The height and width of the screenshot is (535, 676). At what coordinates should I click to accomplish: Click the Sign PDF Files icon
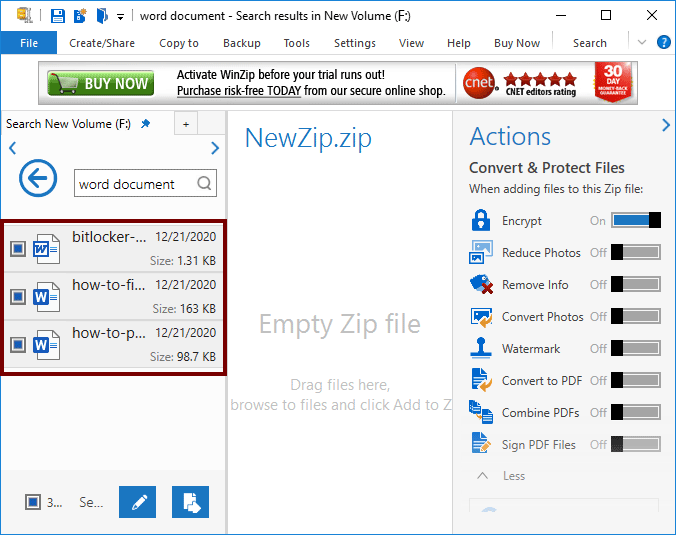point(481,443)
